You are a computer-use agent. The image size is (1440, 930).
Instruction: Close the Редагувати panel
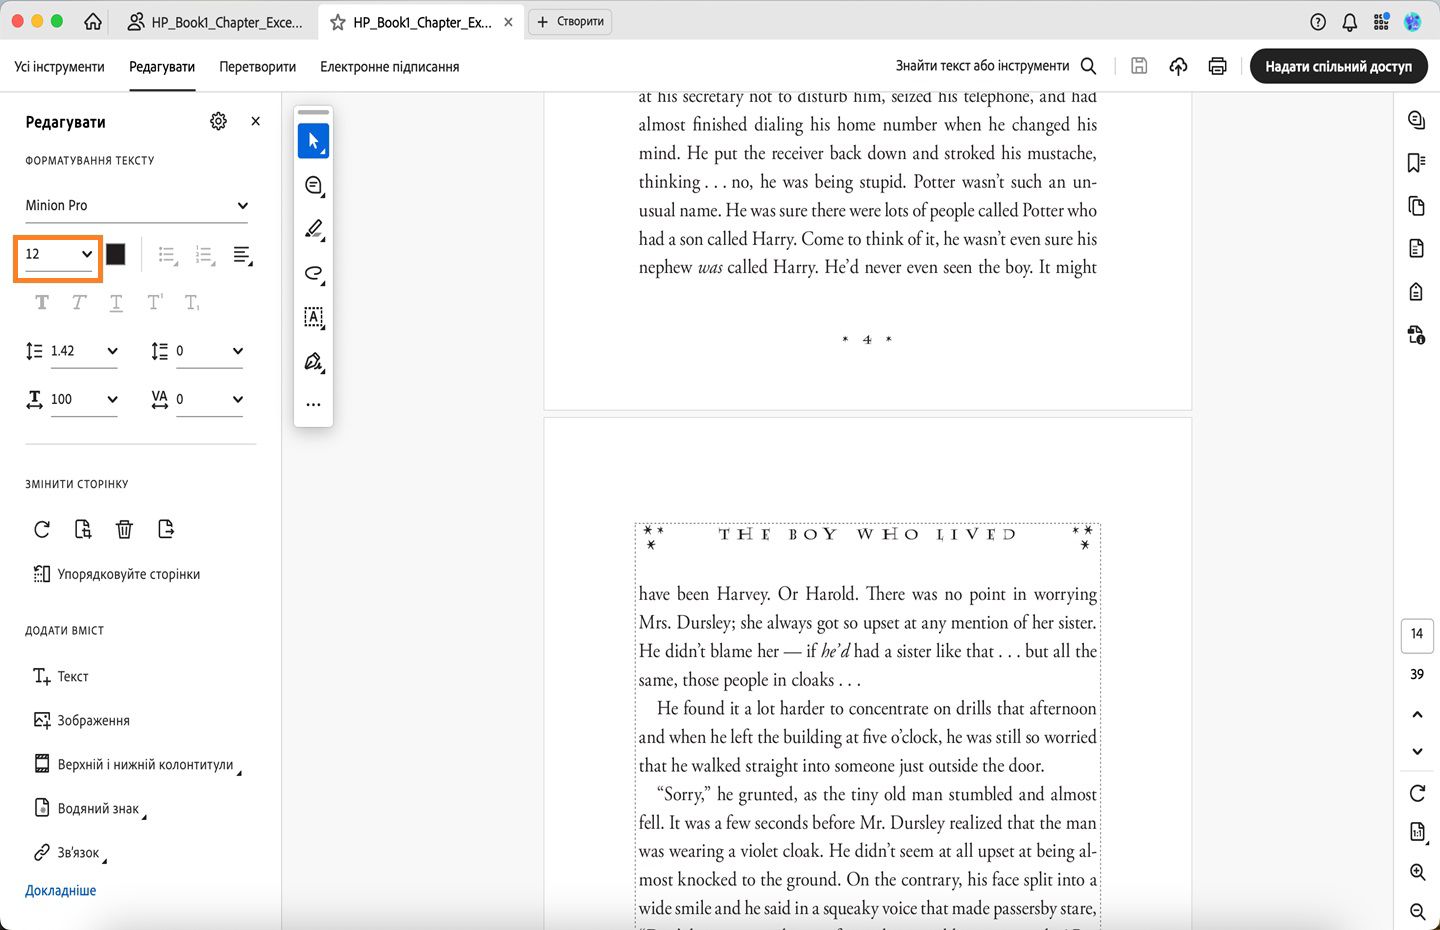pos(256,121)
